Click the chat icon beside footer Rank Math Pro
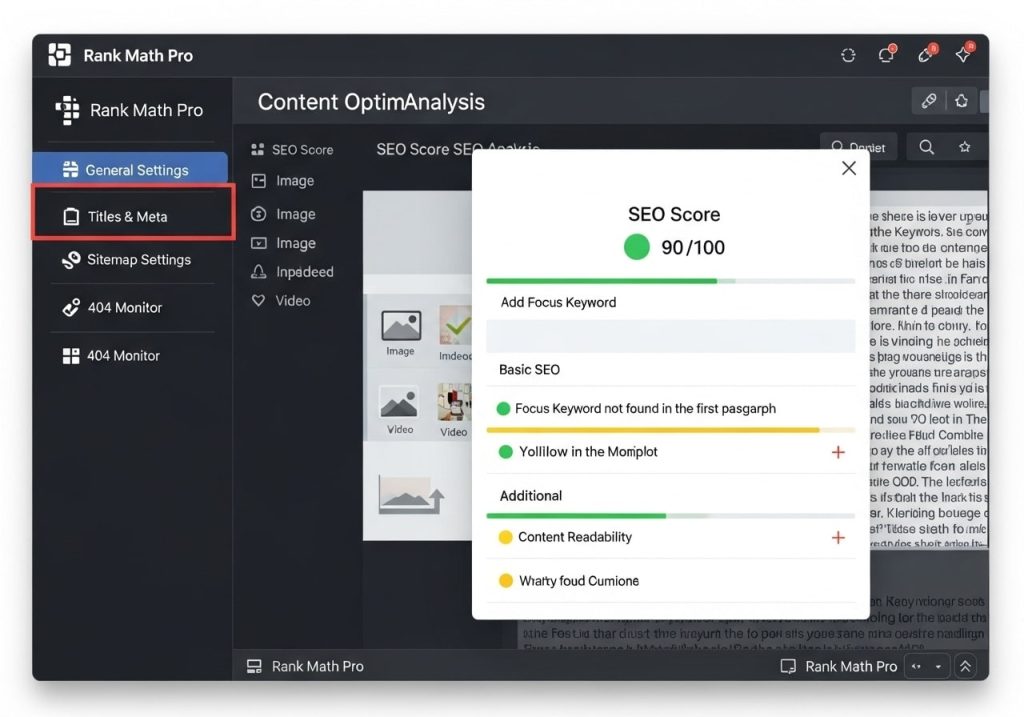This screenshot has width=1024, height=717. (788, 666)
